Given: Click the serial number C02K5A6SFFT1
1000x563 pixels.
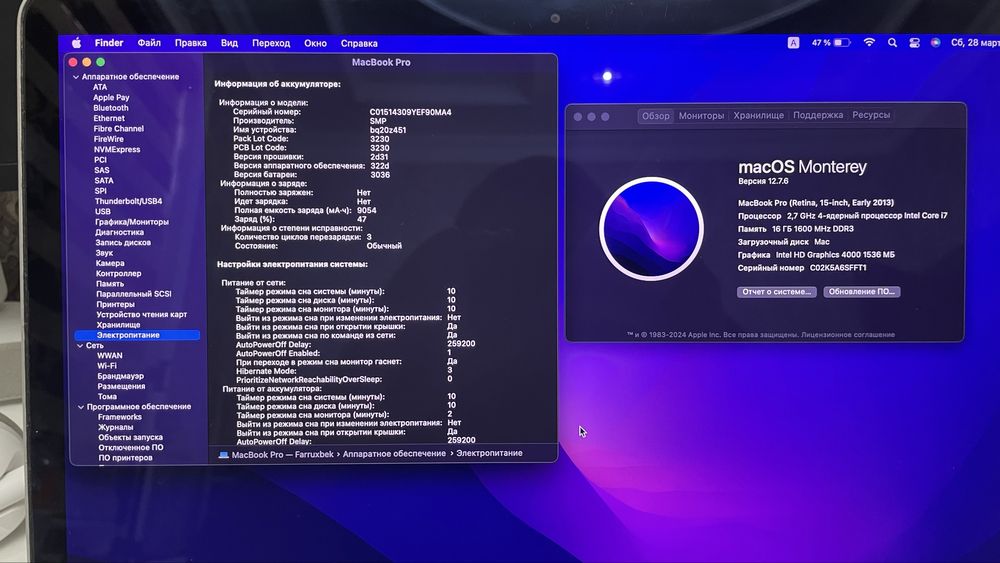Looking at the screenshot, I should (838, 268).
